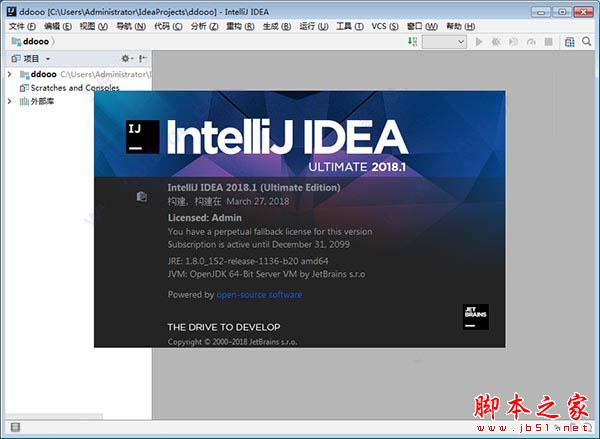The image size is (600, 439).
Task: Open the 分析(Z) menu
Action: 204,26
